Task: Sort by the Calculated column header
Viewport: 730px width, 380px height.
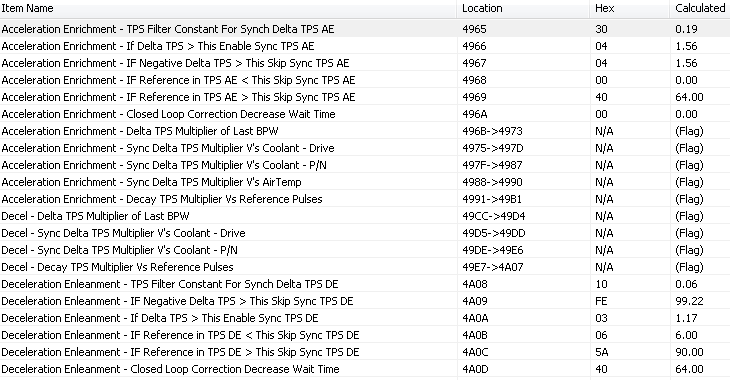Action: (x=700, y=8)
